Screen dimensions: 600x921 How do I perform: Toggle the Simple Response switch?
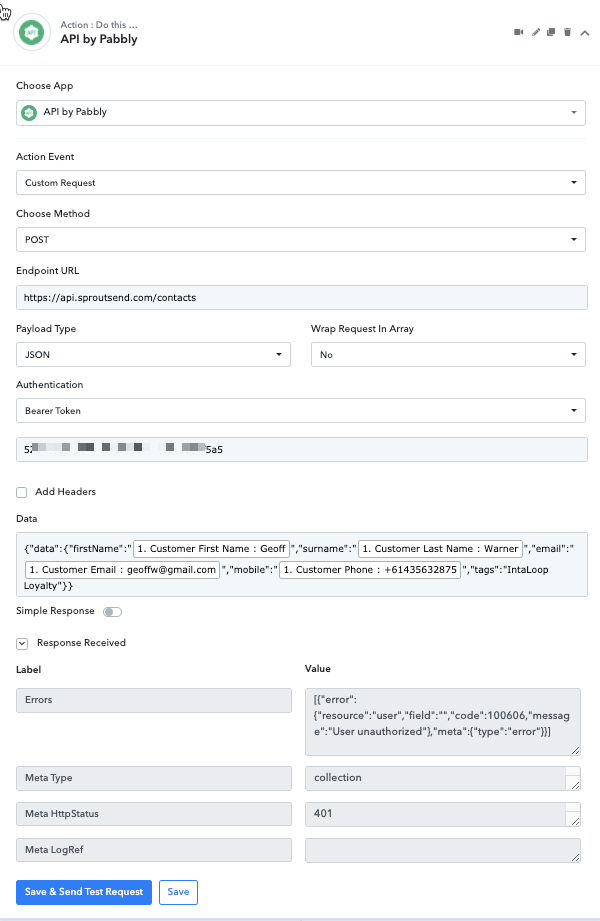[112, 612]
